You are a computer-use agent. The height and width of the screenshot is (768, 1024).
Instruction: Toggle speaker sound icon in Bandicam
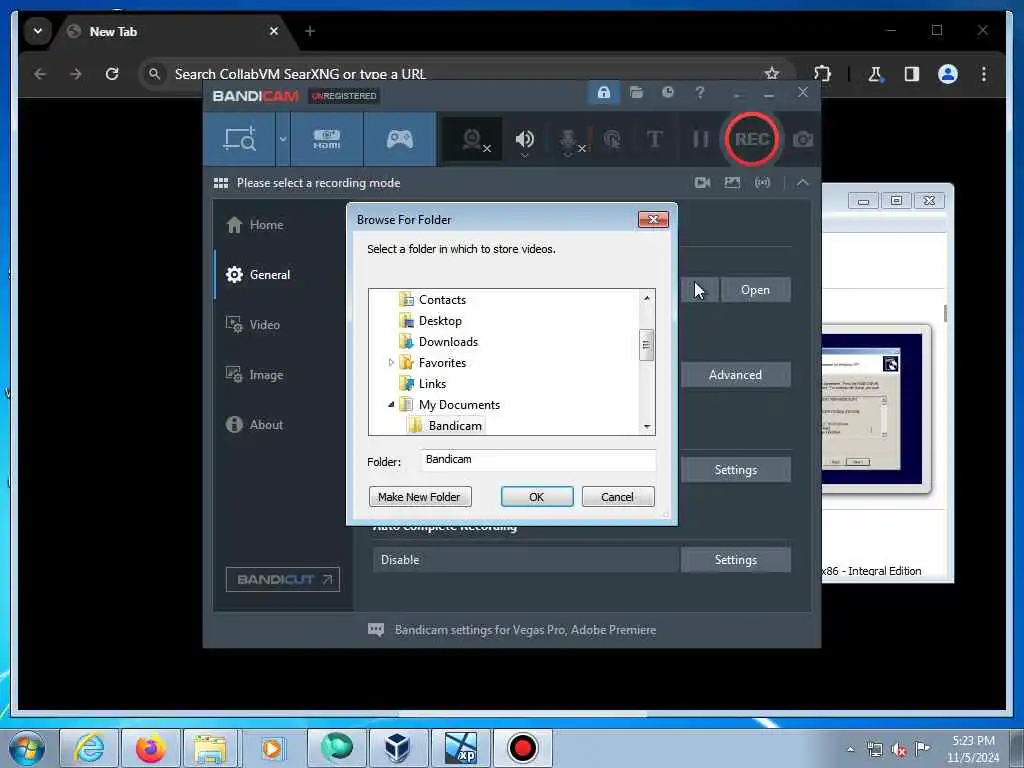tap(524, 139)
